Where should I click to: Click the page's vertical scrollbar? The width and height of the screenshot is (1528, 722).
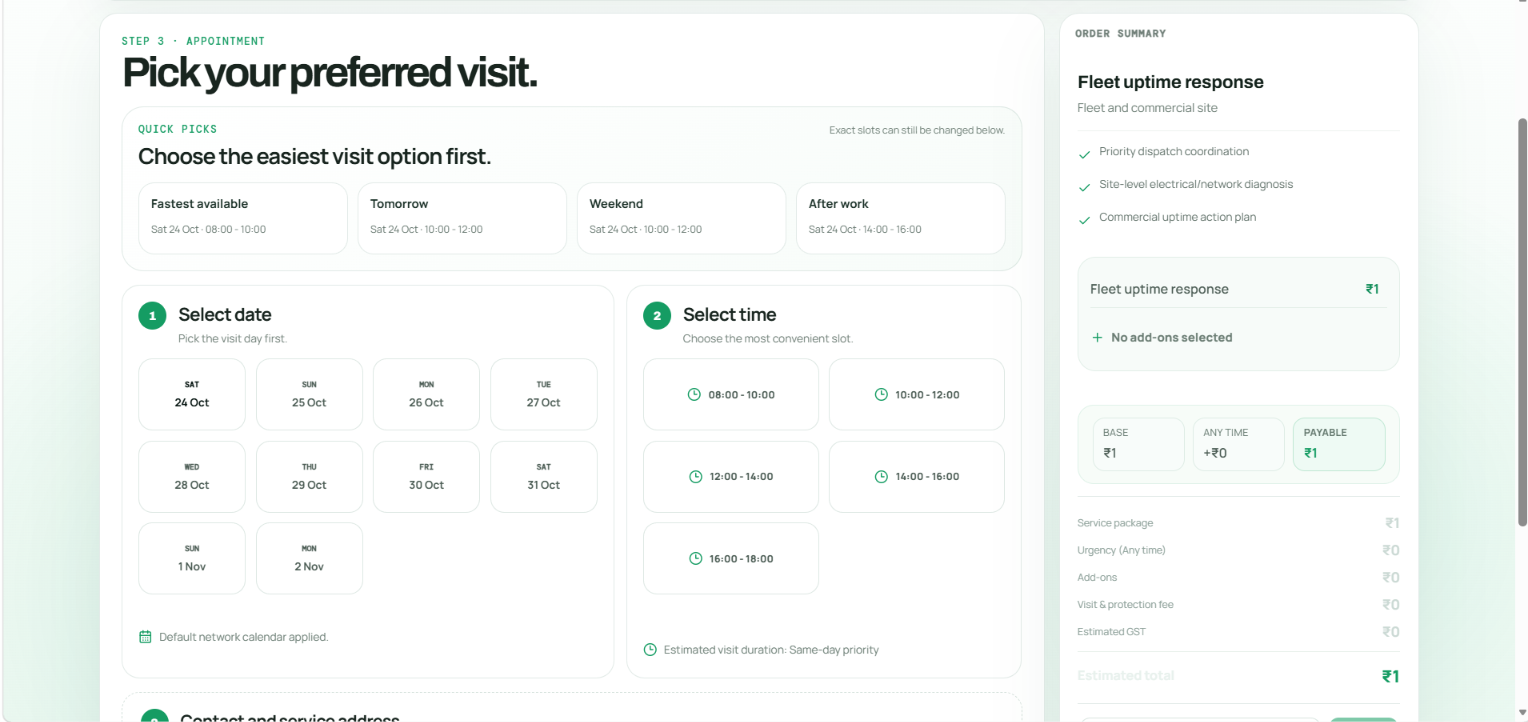click(x=1522, y=320)
